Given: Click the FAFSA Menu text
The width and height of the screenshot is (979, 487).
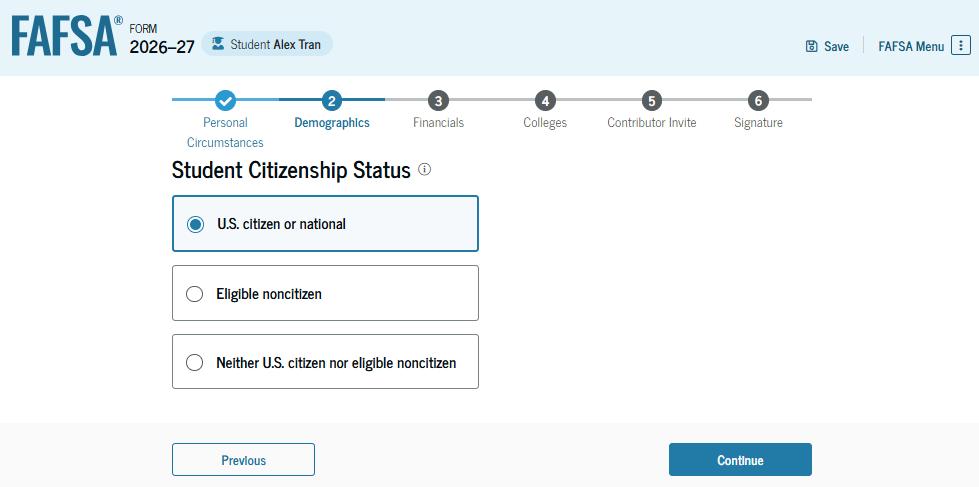Looking at the screenshot, I should pos(910,46).
